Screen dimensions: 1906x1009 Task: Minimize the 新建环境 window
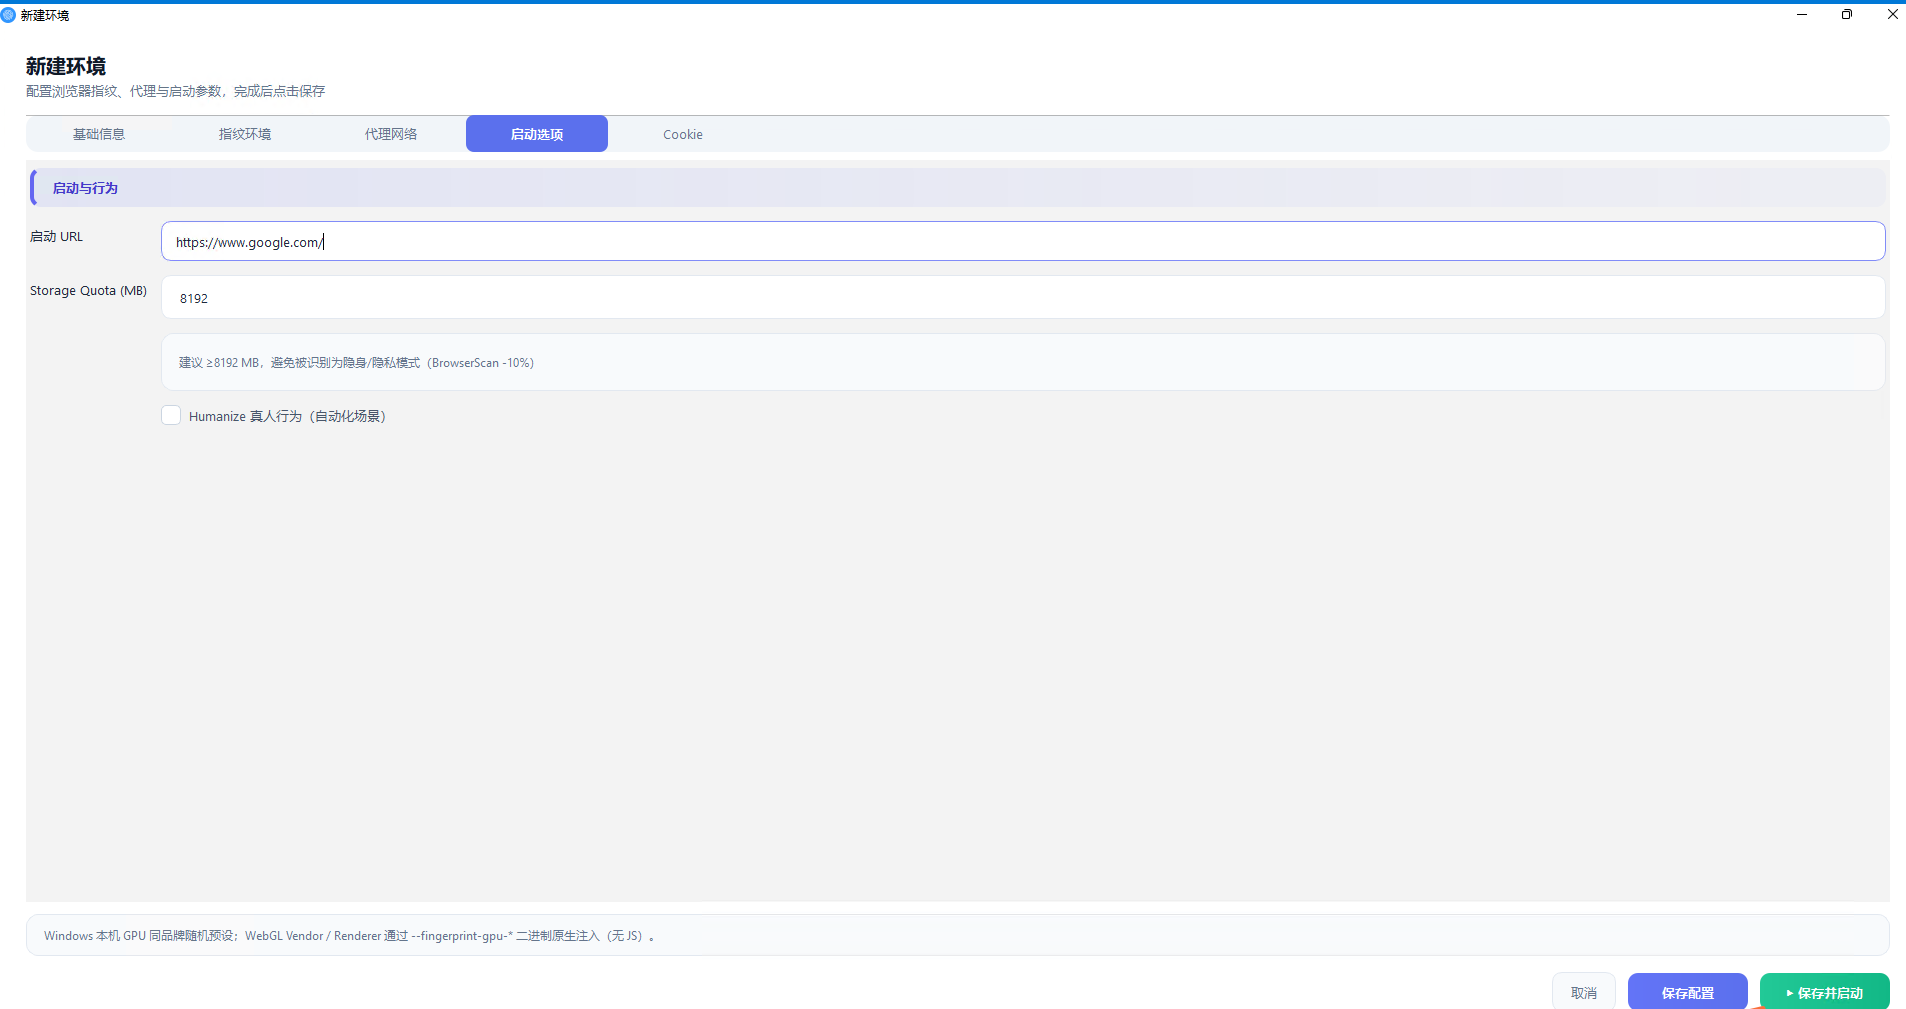(1802, 15)
